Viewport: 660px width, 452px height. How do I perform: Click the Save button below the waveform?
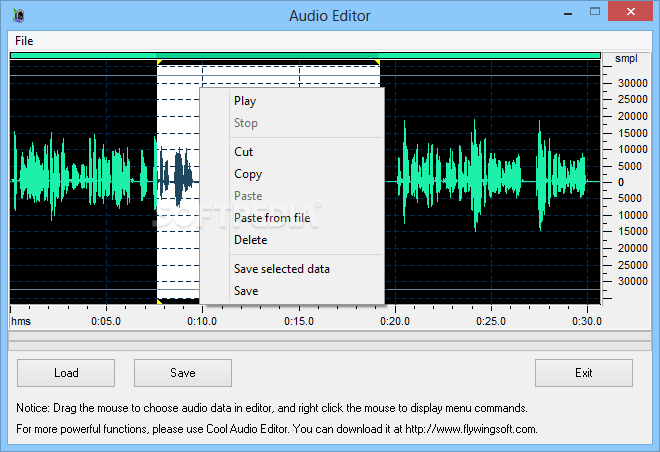point(183,373)
